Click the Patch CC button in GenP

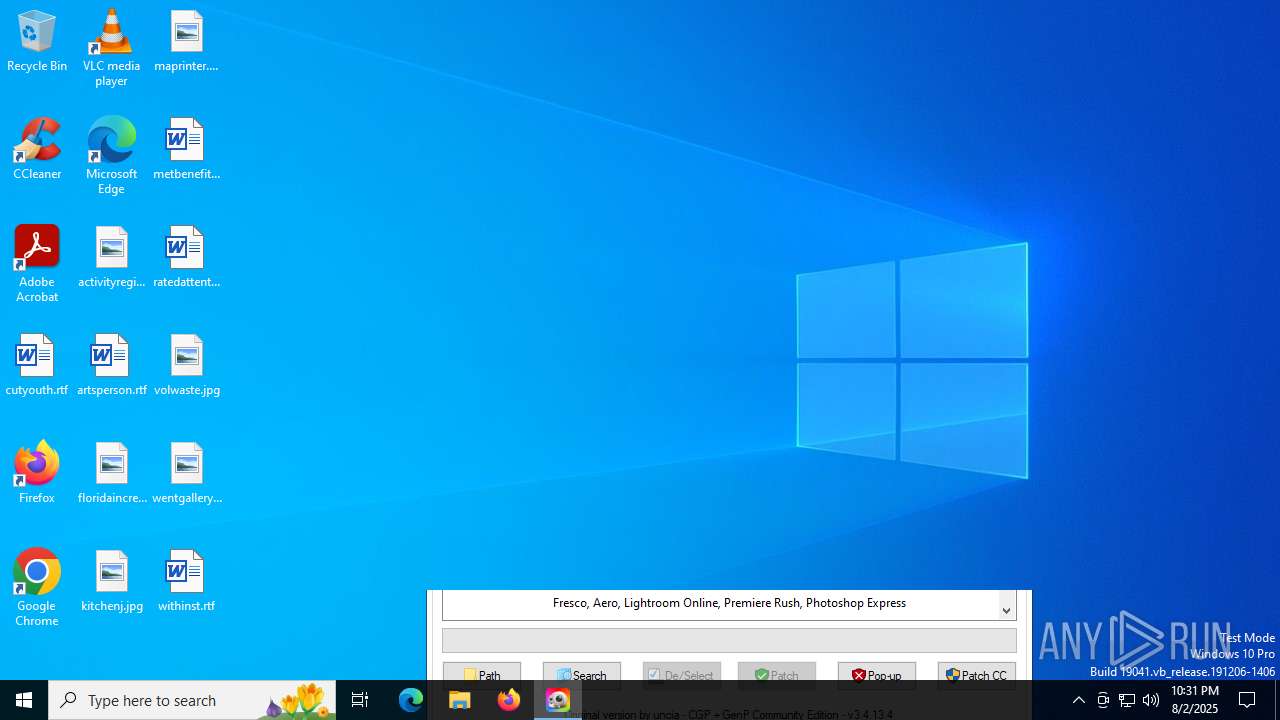point(977,675)
